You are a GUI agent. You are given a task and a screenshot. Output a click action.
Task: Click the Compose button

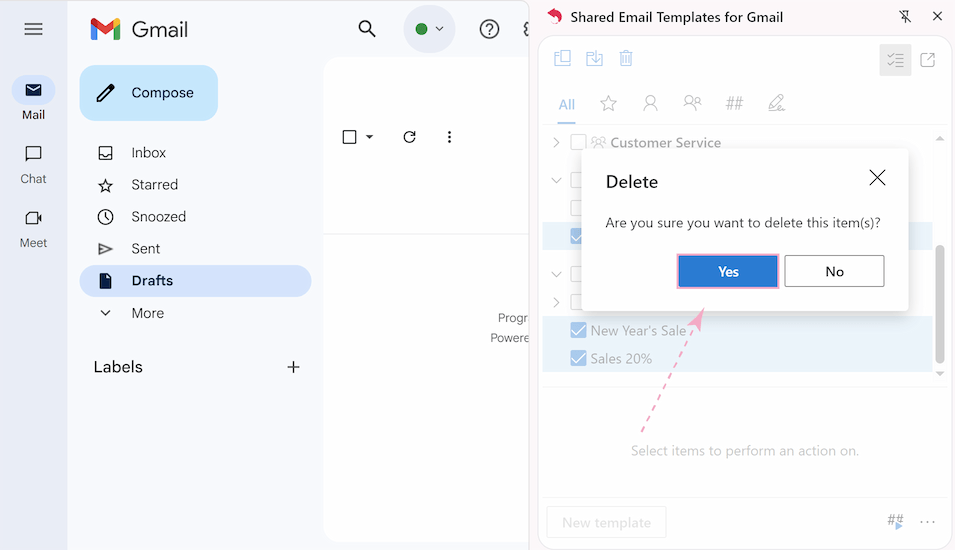149,93
